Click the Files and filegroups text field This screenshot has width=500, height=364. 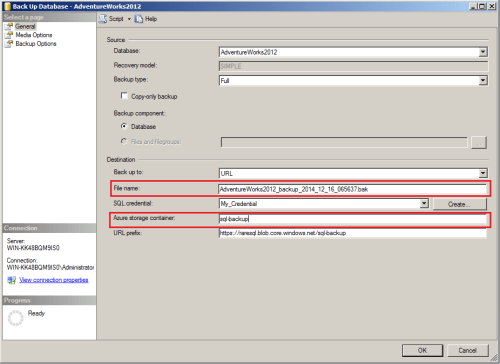tap(344, 142)
